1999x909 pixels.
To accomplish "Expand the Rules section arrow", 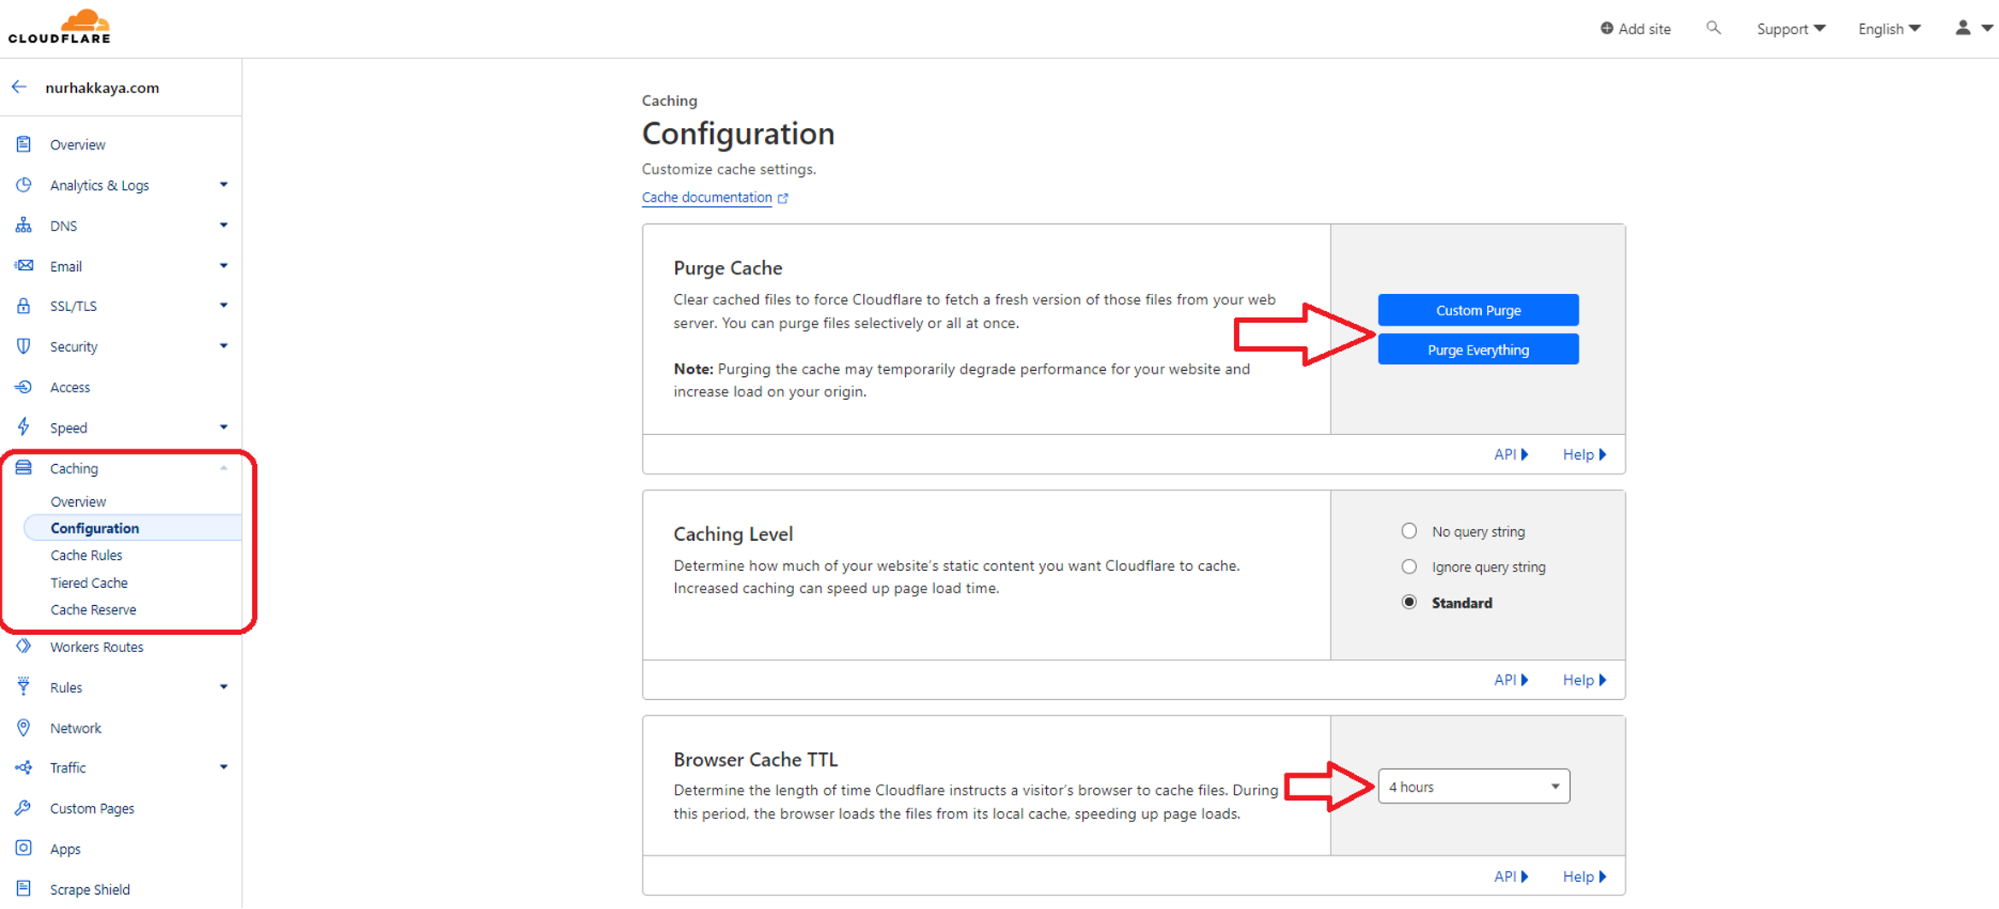I will click(x=224, y=687).
